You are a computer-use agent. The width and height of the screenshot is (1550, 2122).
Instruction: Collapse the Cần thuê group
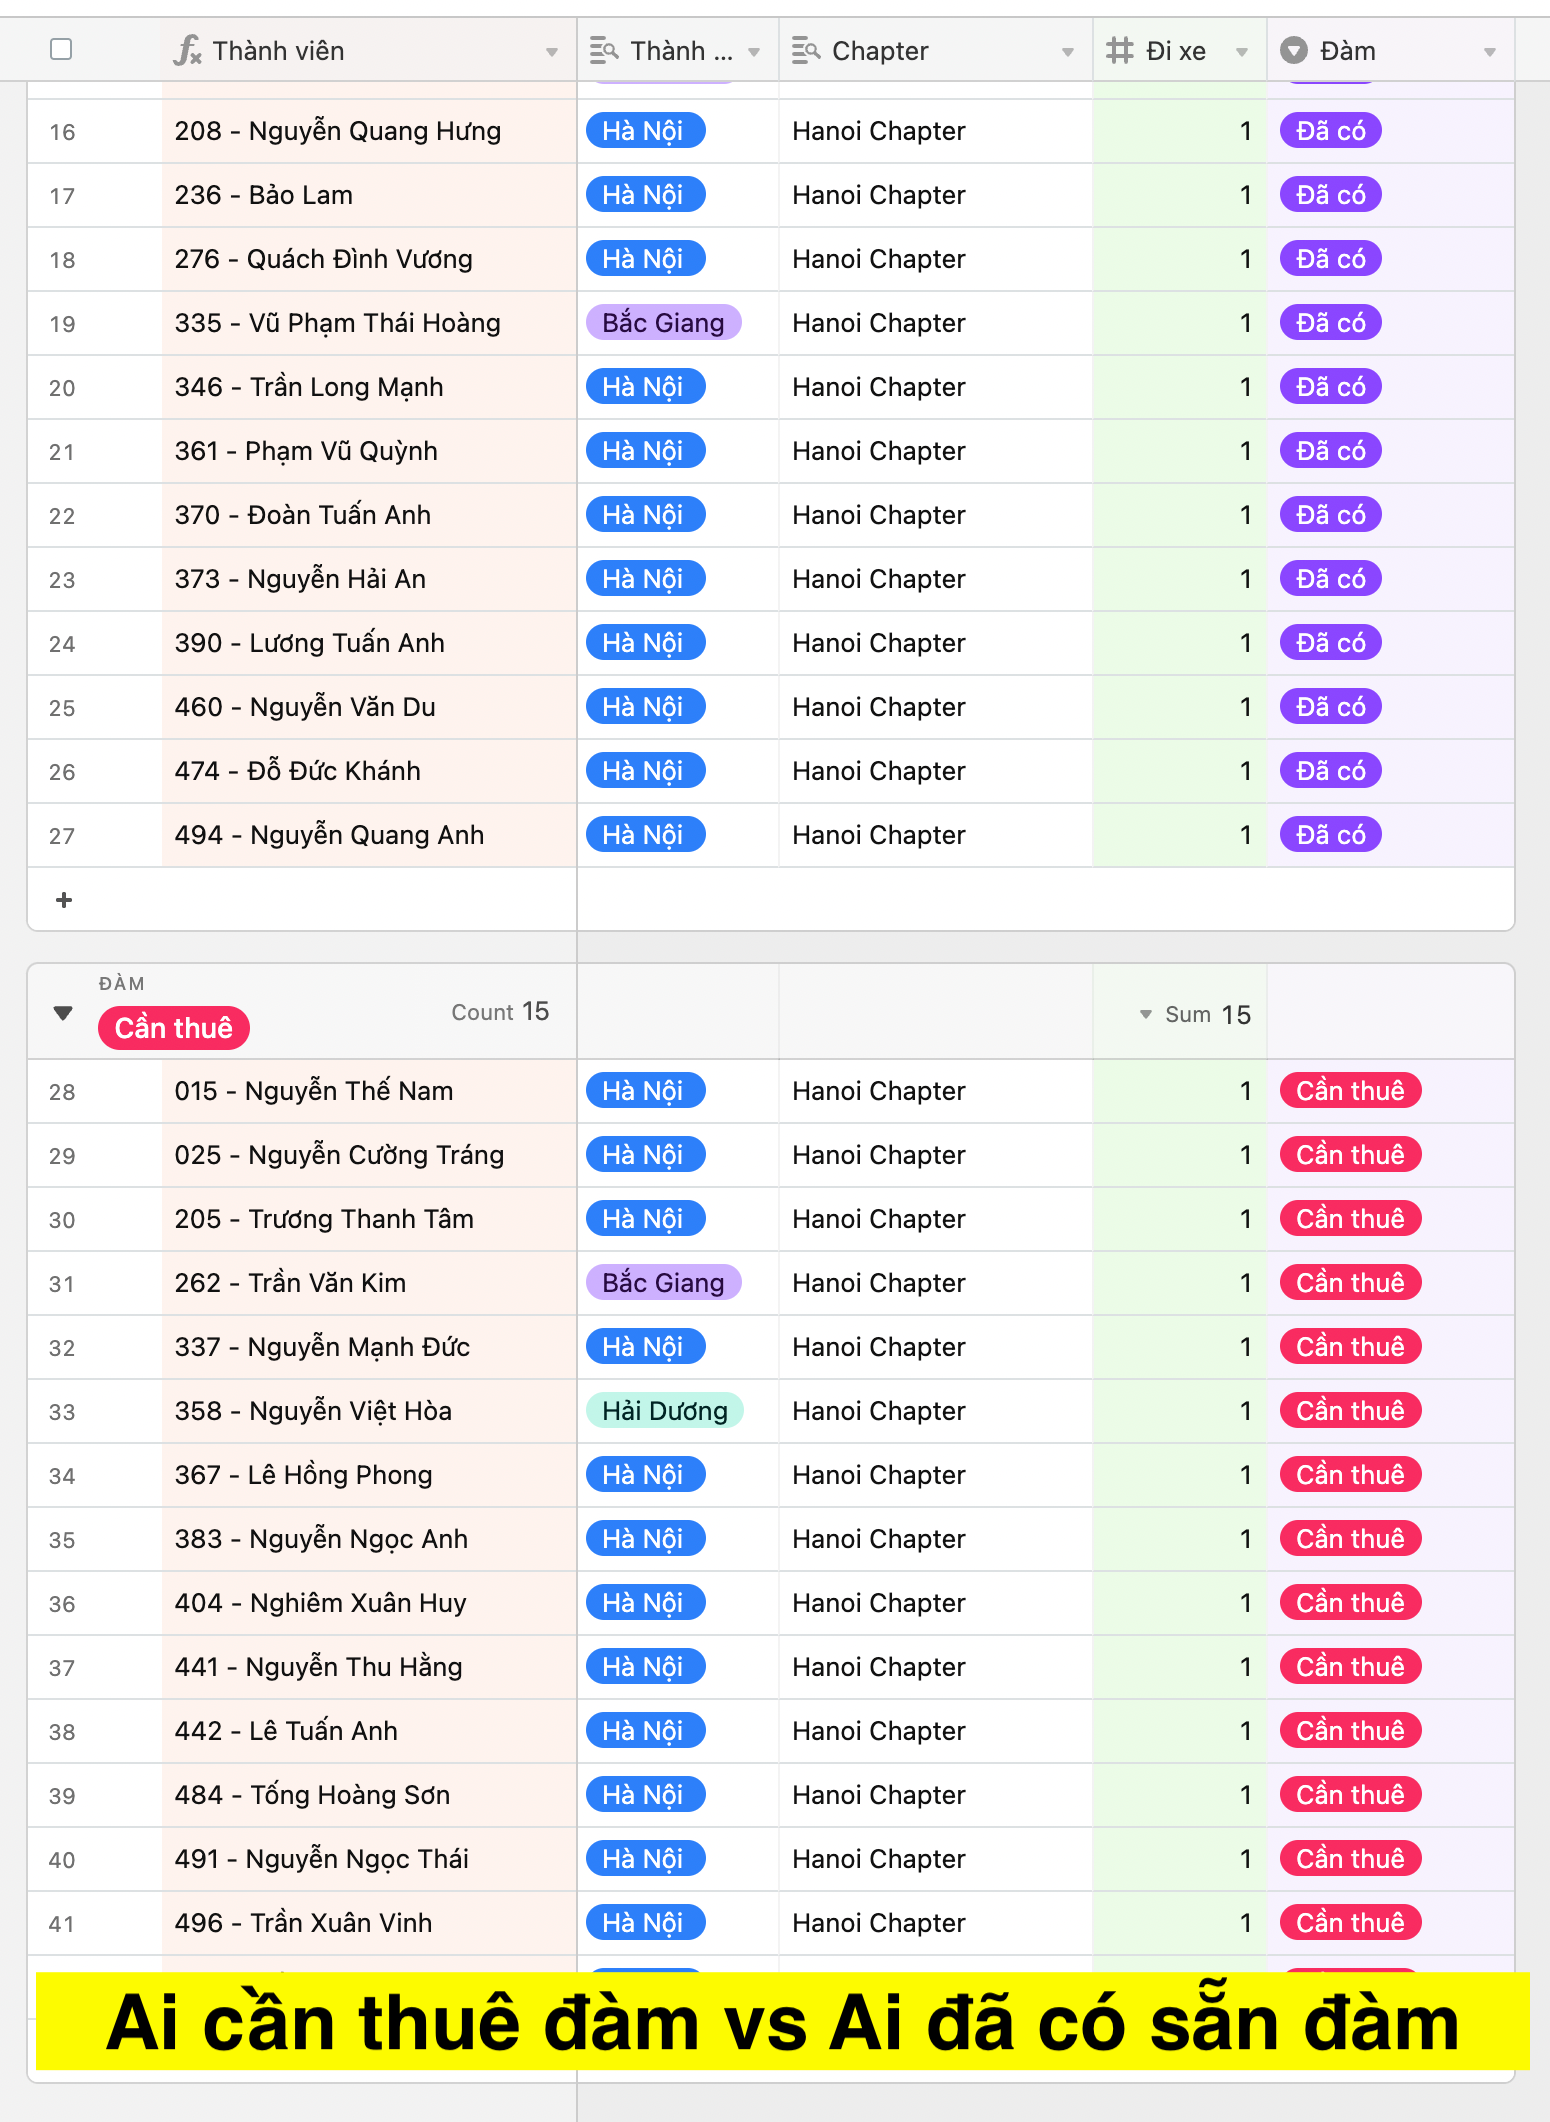[x=63, y=1013]
